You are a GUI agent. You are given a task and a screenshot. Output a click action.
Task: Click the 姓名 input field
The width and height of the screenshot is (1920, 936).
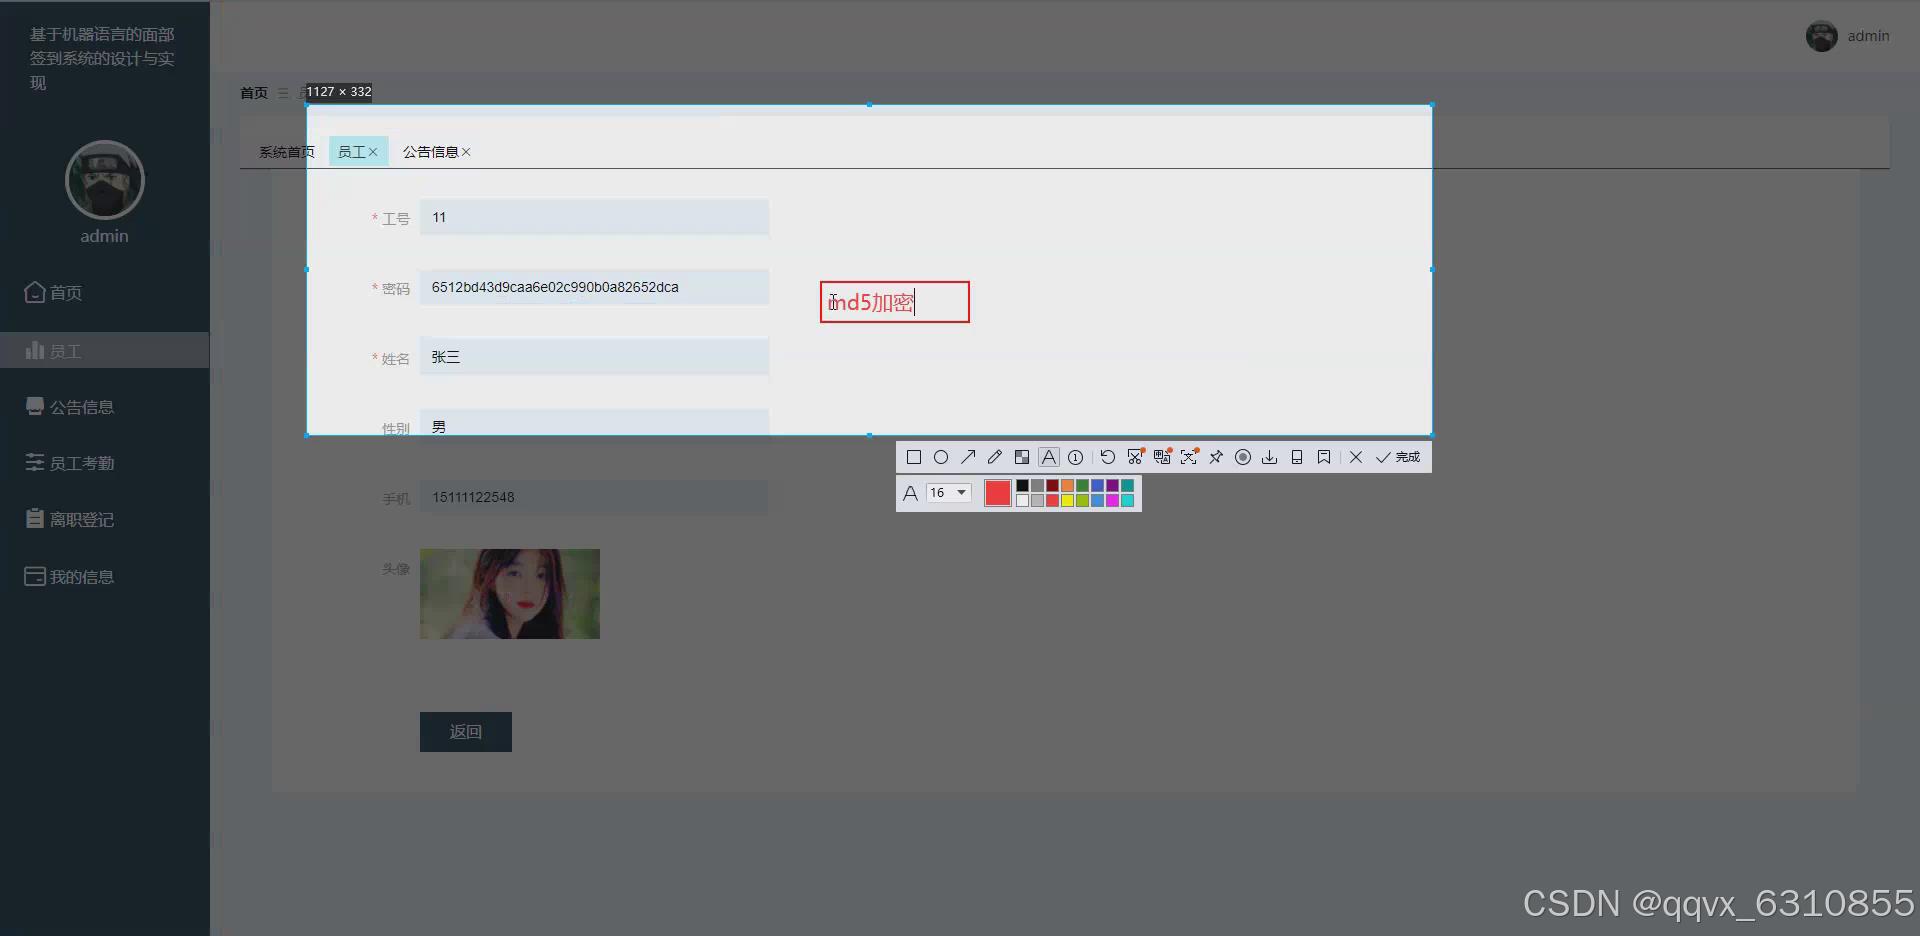594,357
